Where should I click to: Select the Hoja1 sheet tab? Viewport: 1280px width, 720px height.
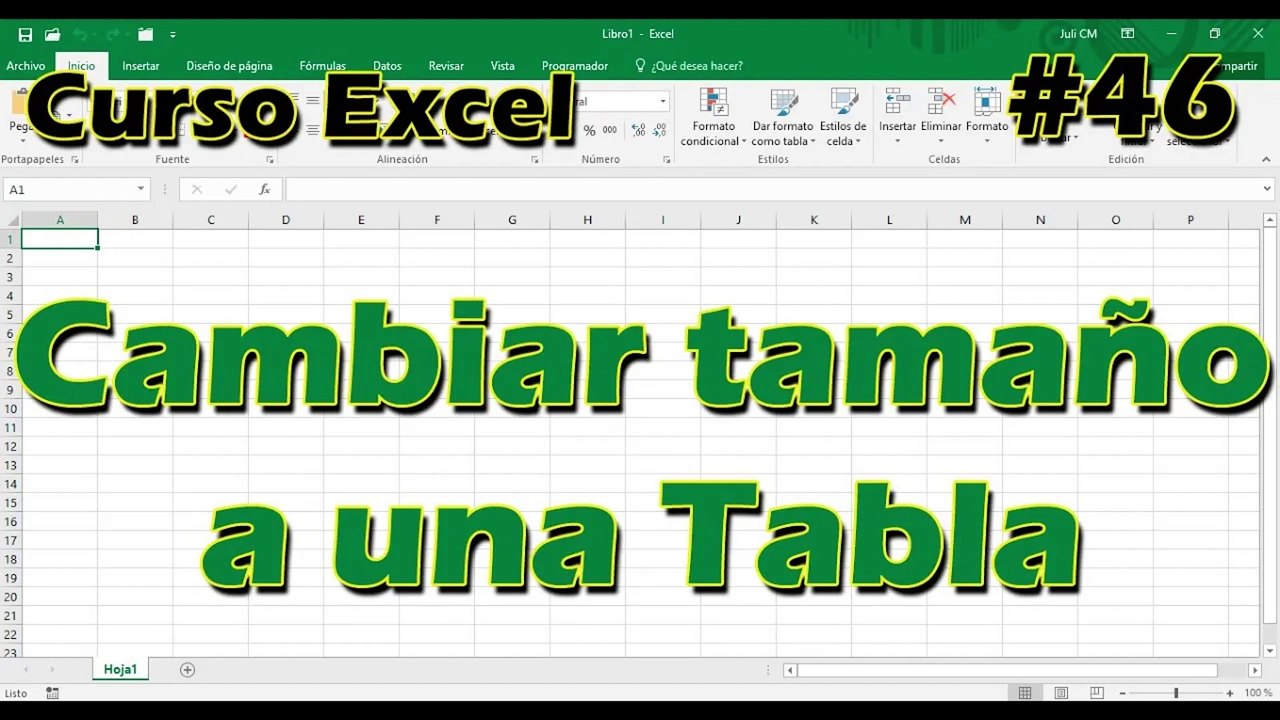pyautogui.click(x=120, y=670)
